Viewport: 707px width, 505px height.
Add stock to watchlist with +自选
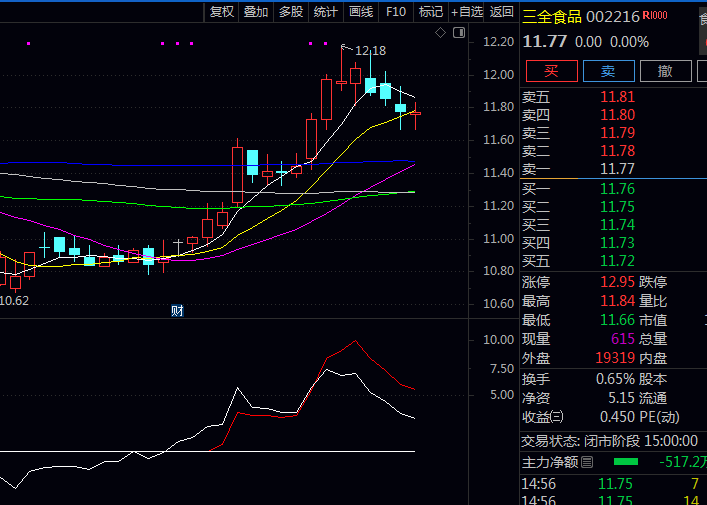coord(467,12)
